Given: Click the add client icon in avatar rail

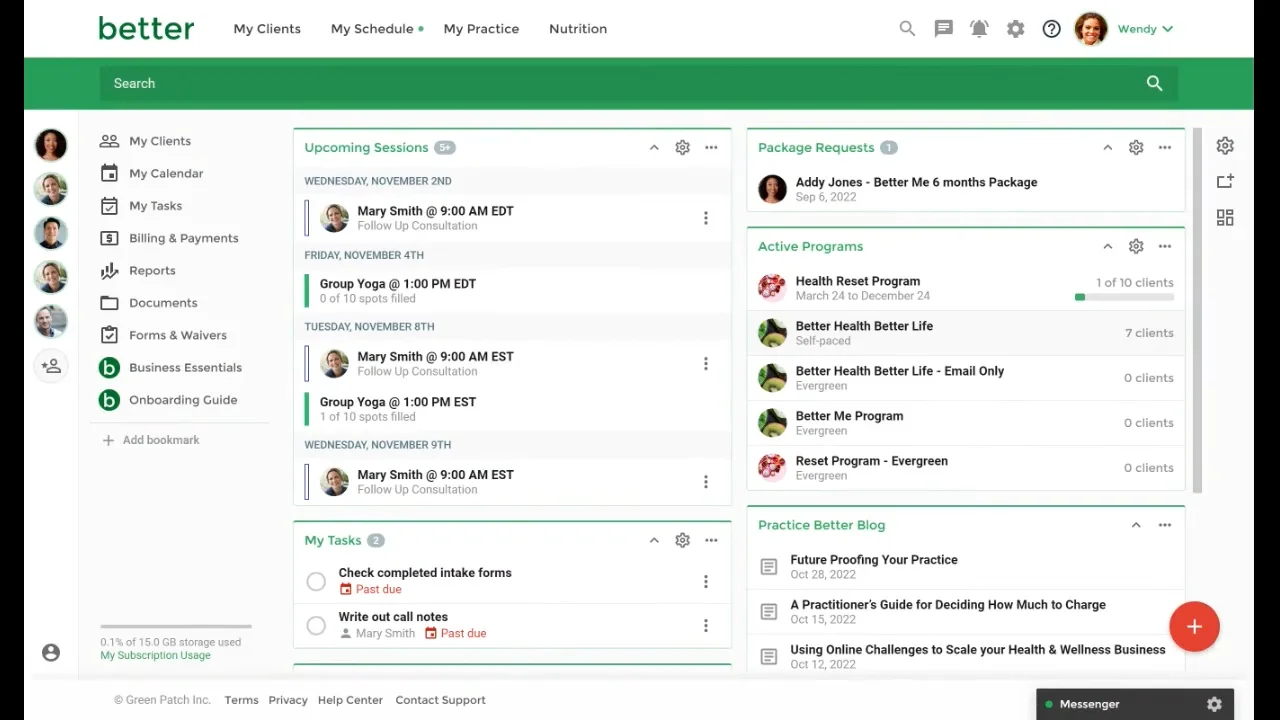Looking at the screenshot, I should [51, 366].
